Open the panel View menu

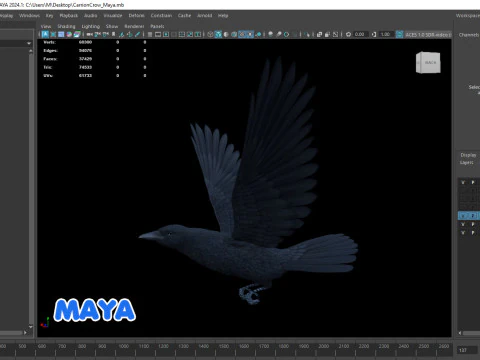coord(46,26)
